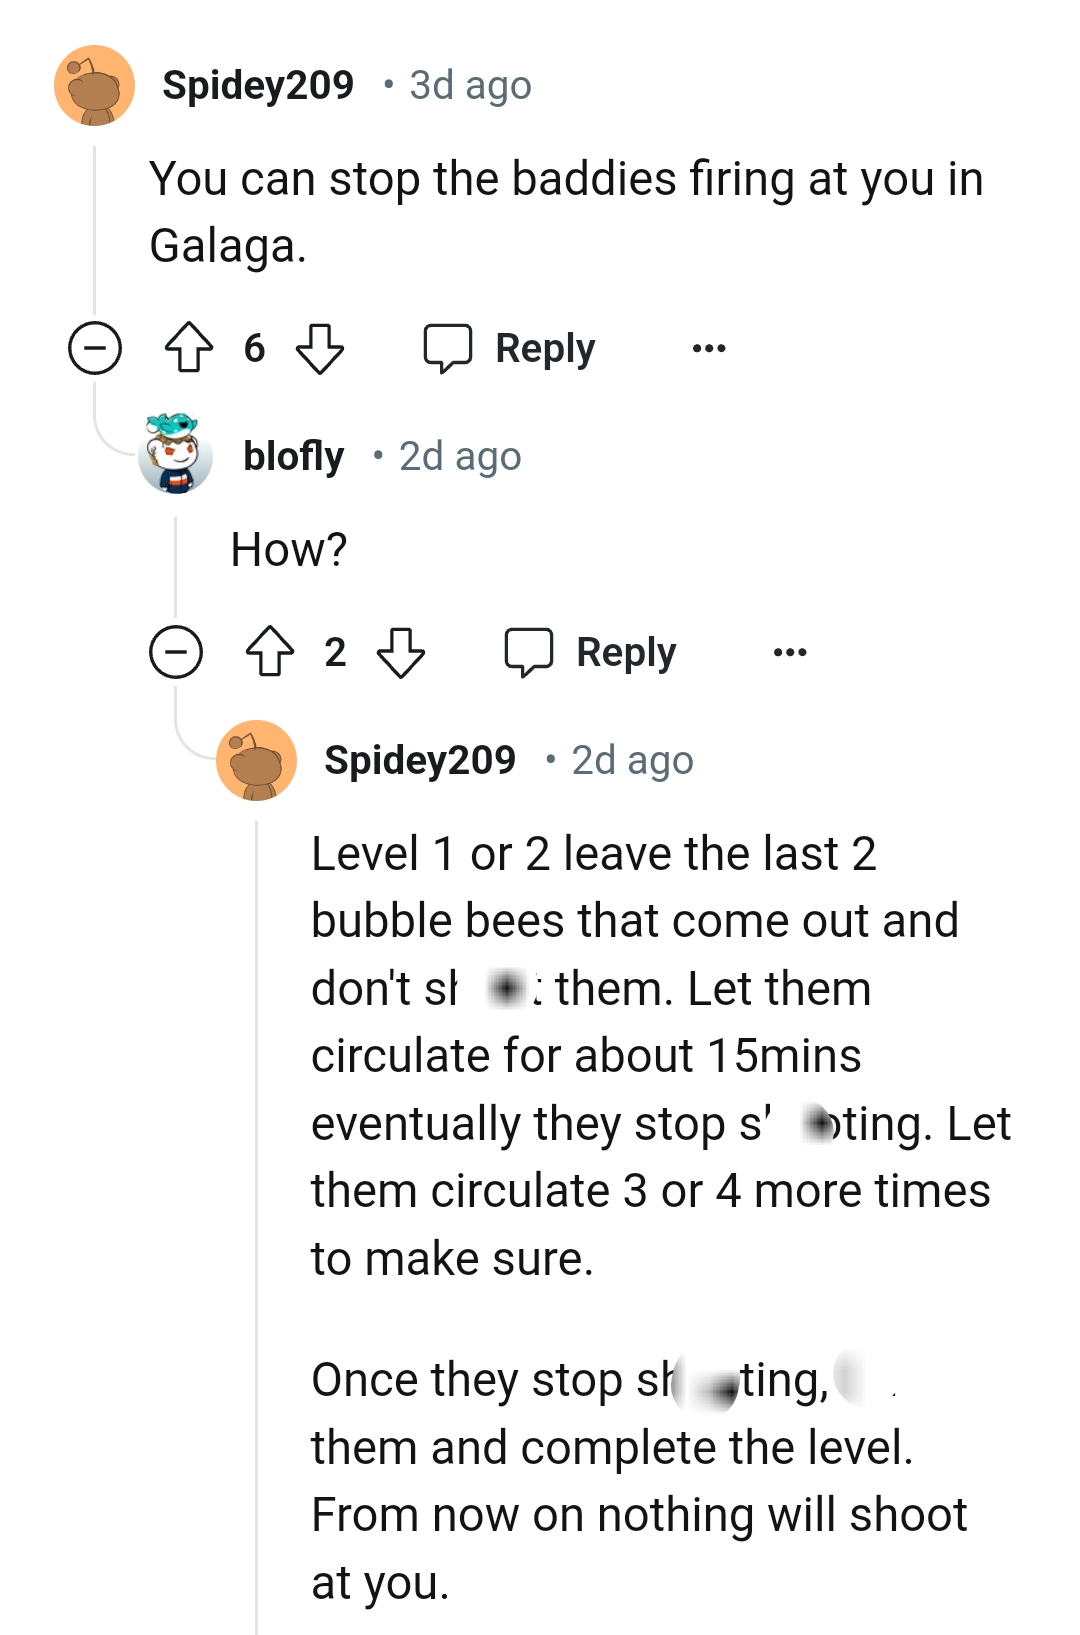The width and height of the screenshot is (1080, 1635).
Task: Collapse blofly's comment thread
Action: click(x=176, y=652)
